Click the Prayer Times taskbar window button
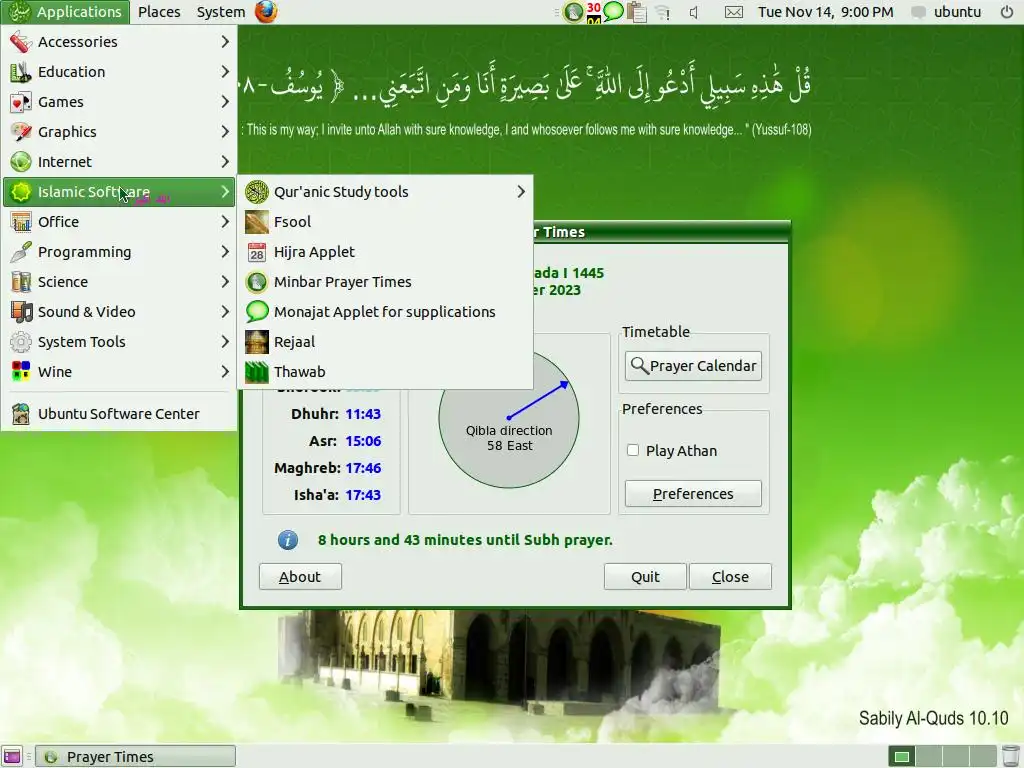This screenshot has width=1024, height=768. pos(135,756)
